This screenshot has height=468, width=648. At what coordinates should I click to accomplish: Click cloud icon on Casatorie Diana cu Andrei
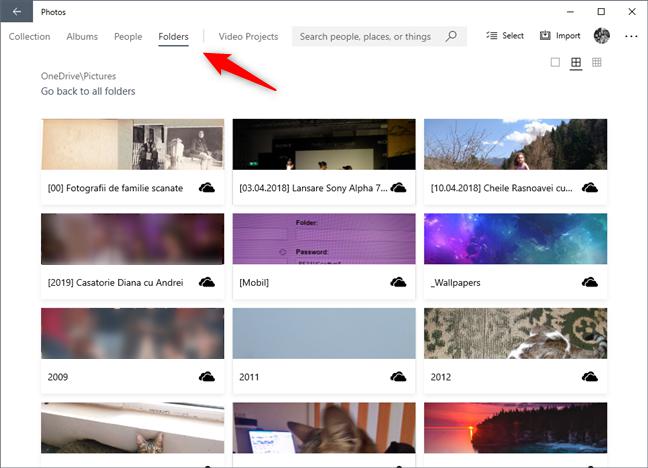click(207, 282)
